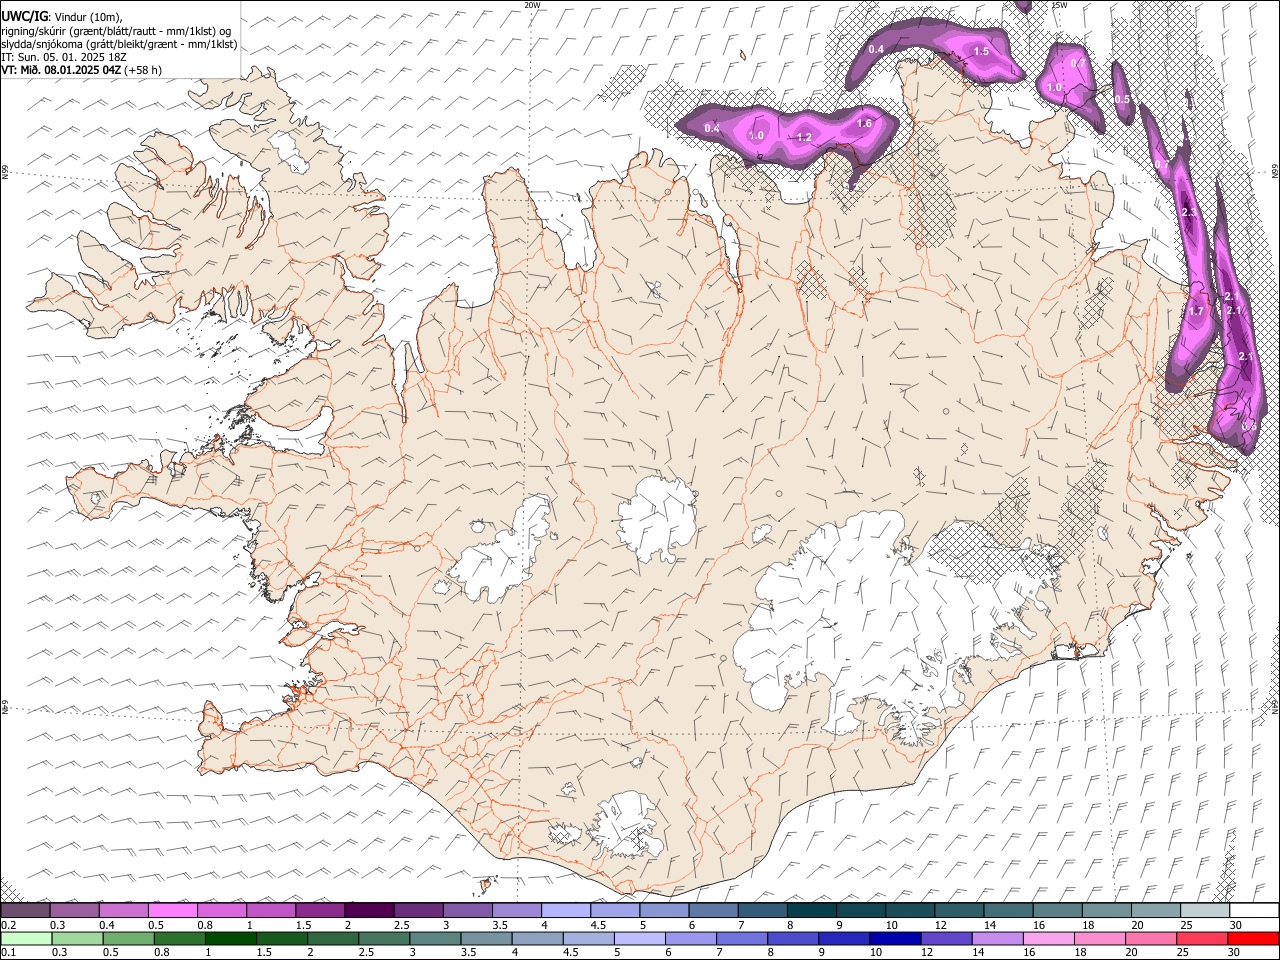1280x960 pixels.
Task: Click the darkest green swatch in lower legend
Action: [231, 938]
